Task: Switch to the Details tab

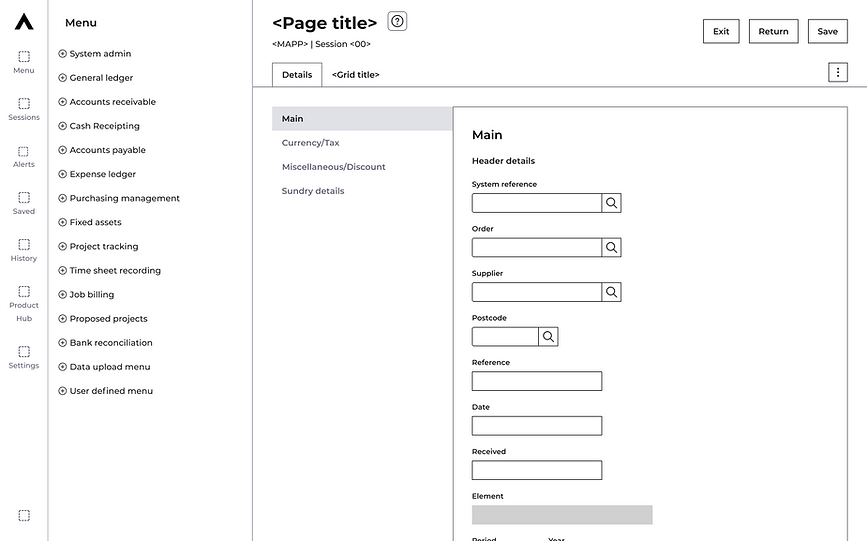Action: pyautogui.click(x=297, y=75)
